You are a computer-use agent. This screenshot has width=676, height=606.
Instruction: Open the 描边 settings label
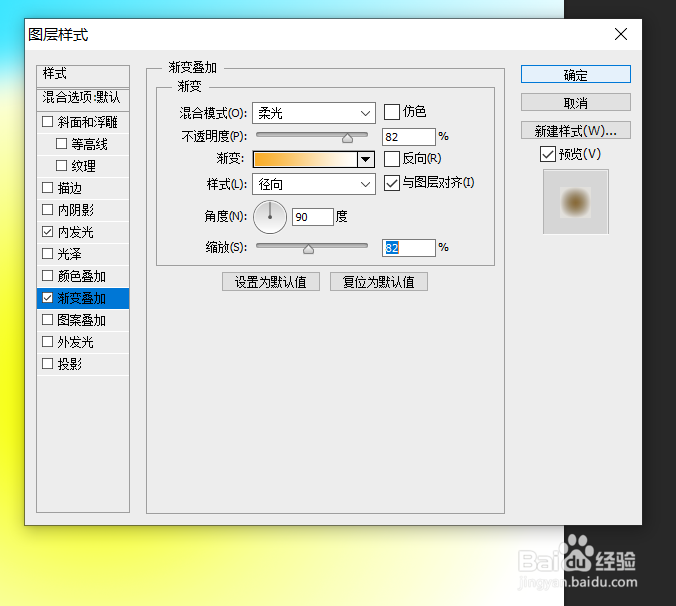69,188
